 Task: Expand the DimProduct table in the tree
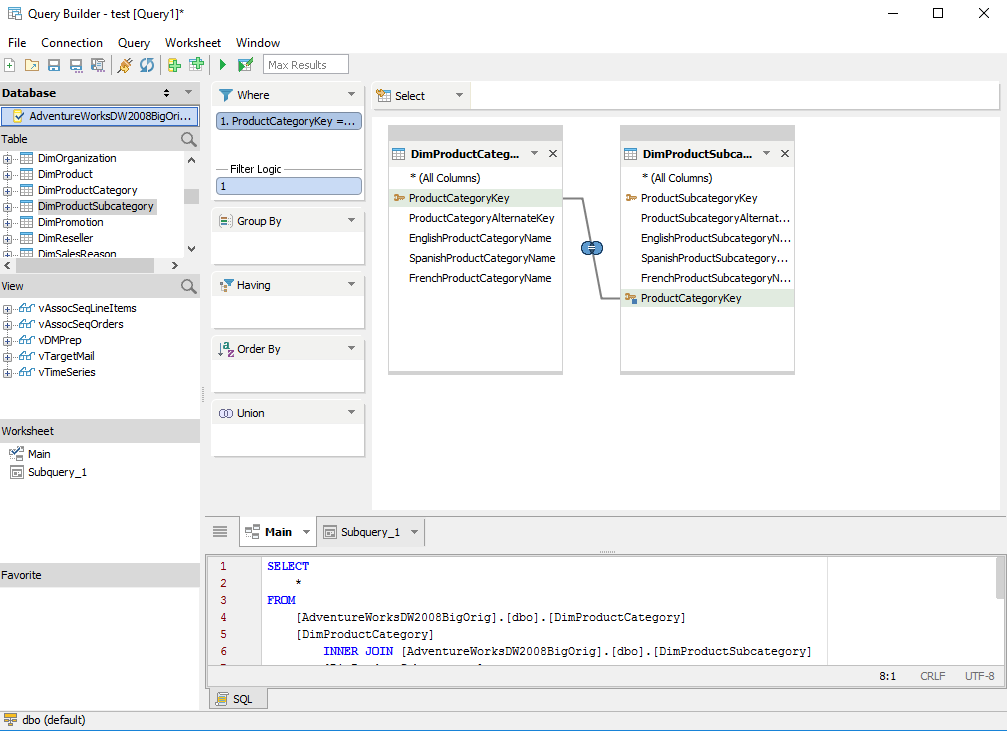(x=9, y=173)
